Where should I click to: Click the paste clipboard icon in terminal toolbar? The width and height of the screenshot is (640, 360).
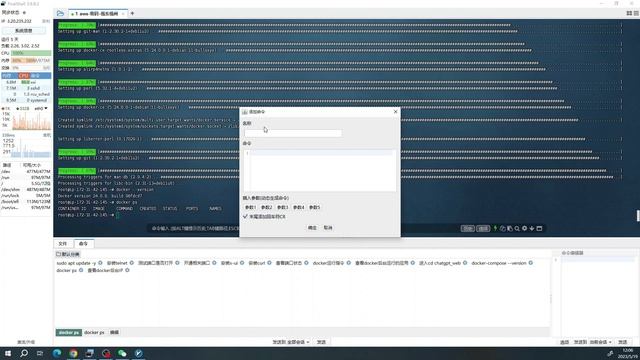pyautogui.click(x=510, y=229)
